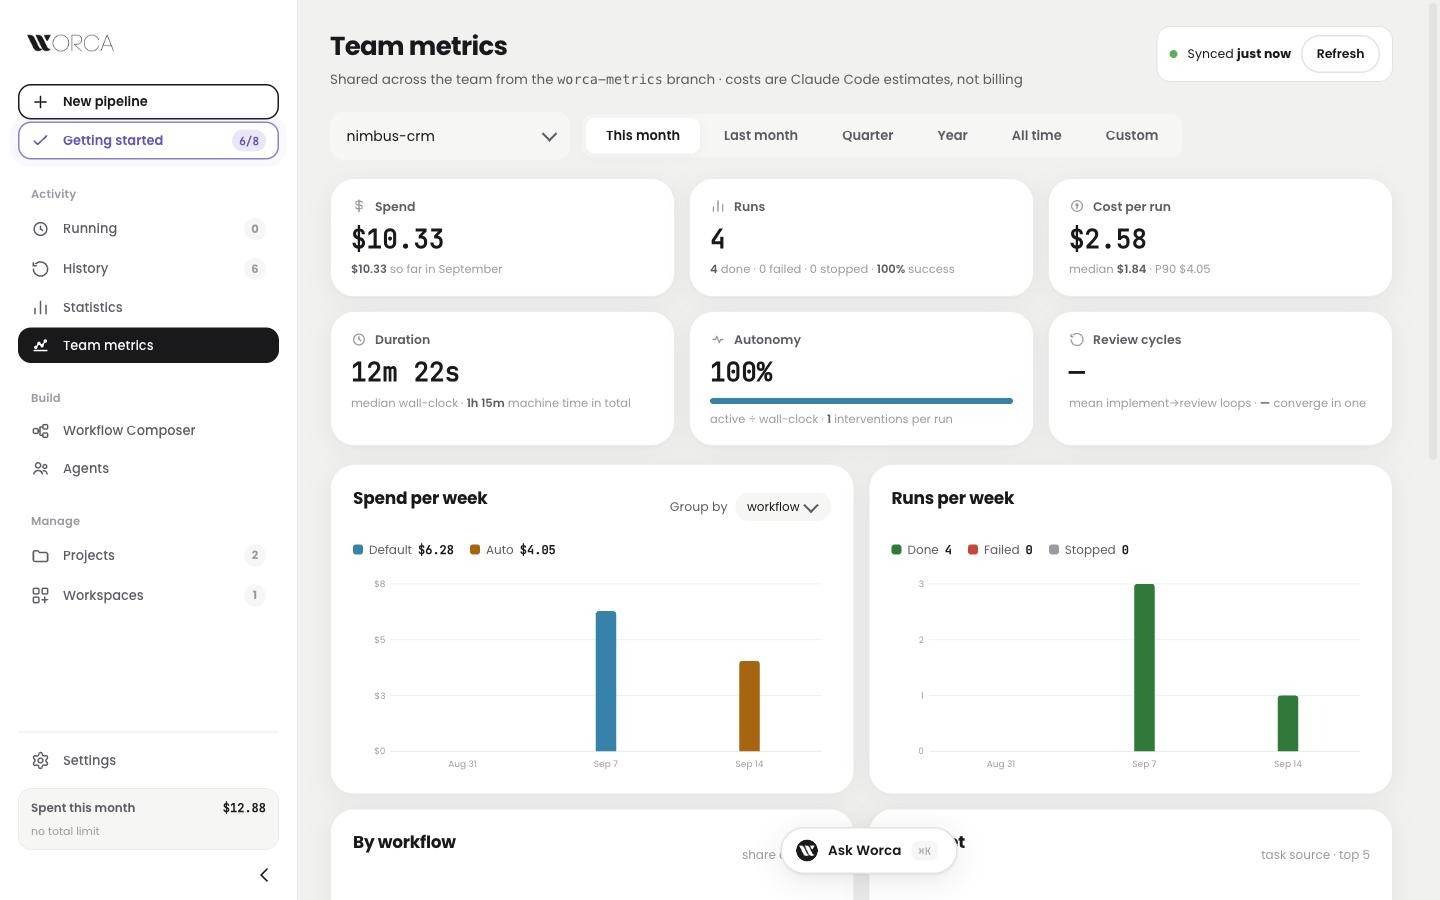This screenshot has width=1440, height=900.
Task: Click the Worca logo in sidebar
Action: coord(71,43)
